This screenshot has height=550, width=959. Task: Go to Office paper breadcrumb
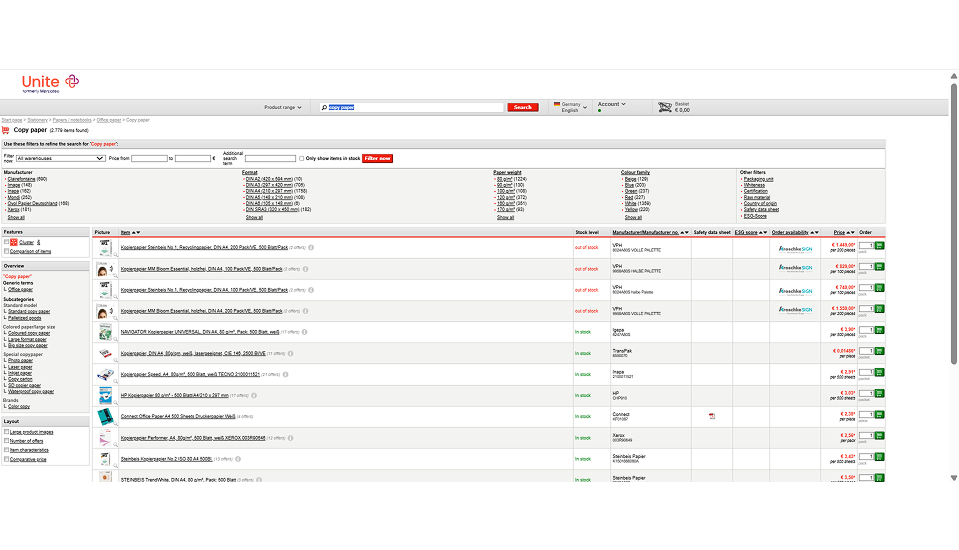point(109,120)
